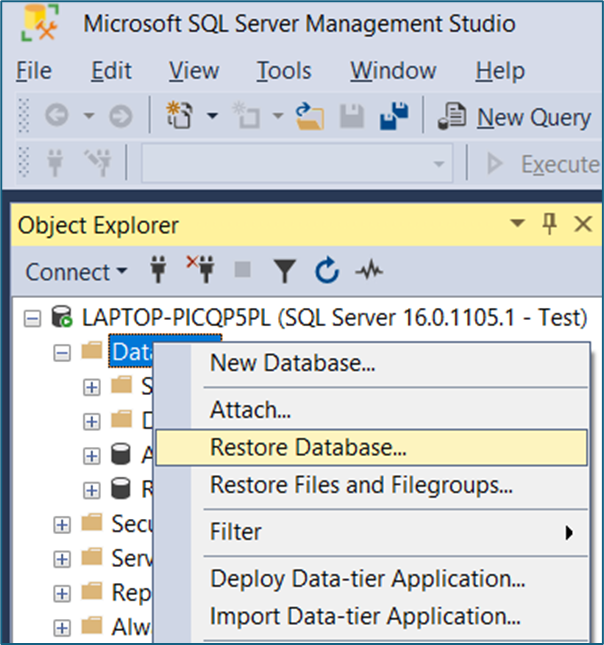
Task: Choose Deploy Data-tier Application...
Action: (372, 579)
